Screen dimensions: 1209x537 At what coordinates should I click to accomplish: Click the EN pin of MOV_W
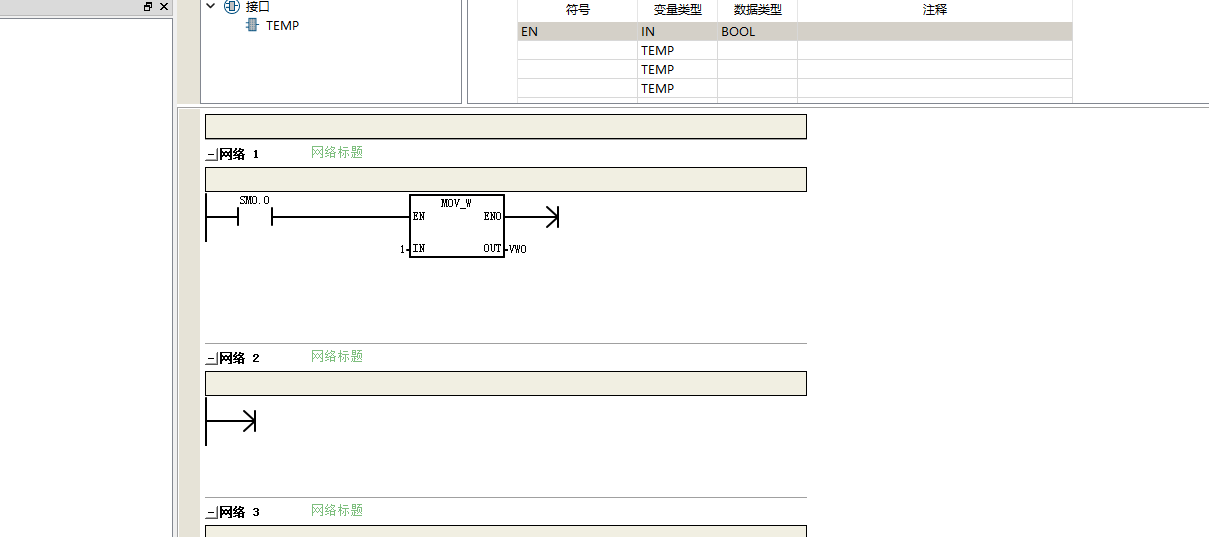point(418,216)
